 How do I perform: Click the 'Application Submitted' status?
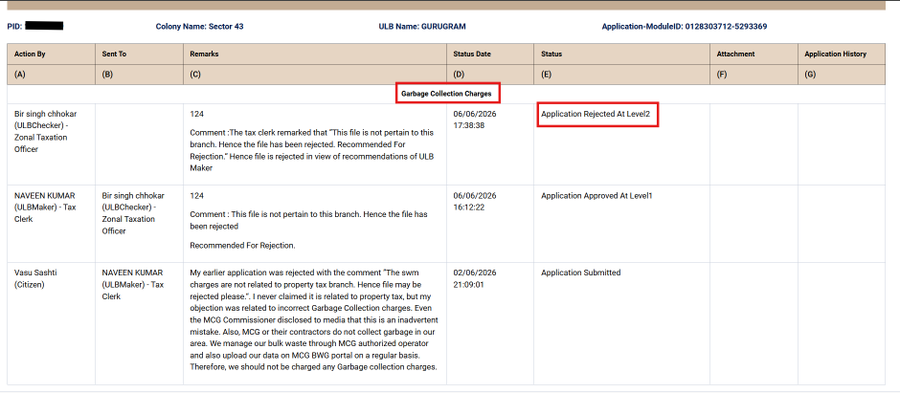click(580, 273)
